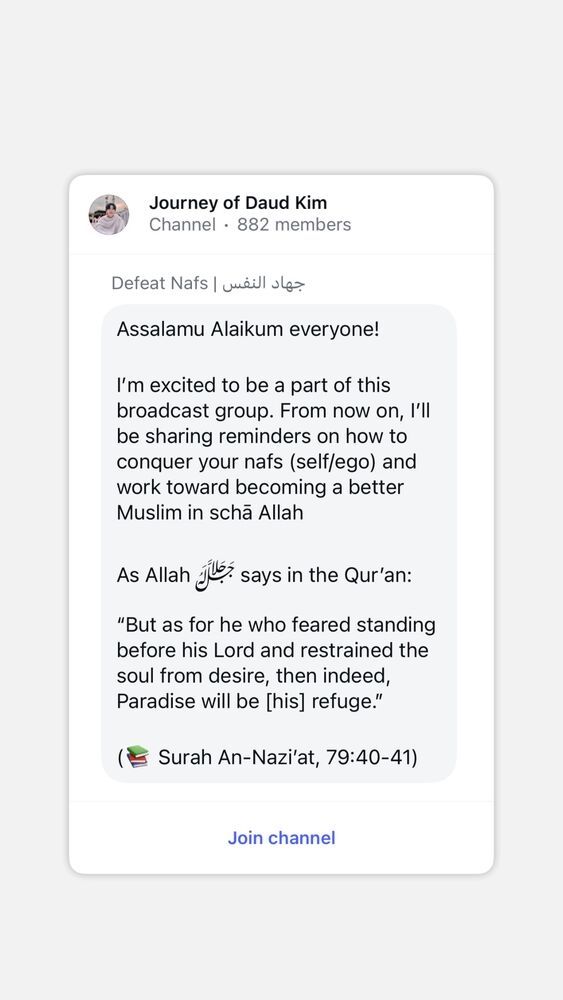
Task: Tap 'says in the Qur'an:' text
Action: 326,575
